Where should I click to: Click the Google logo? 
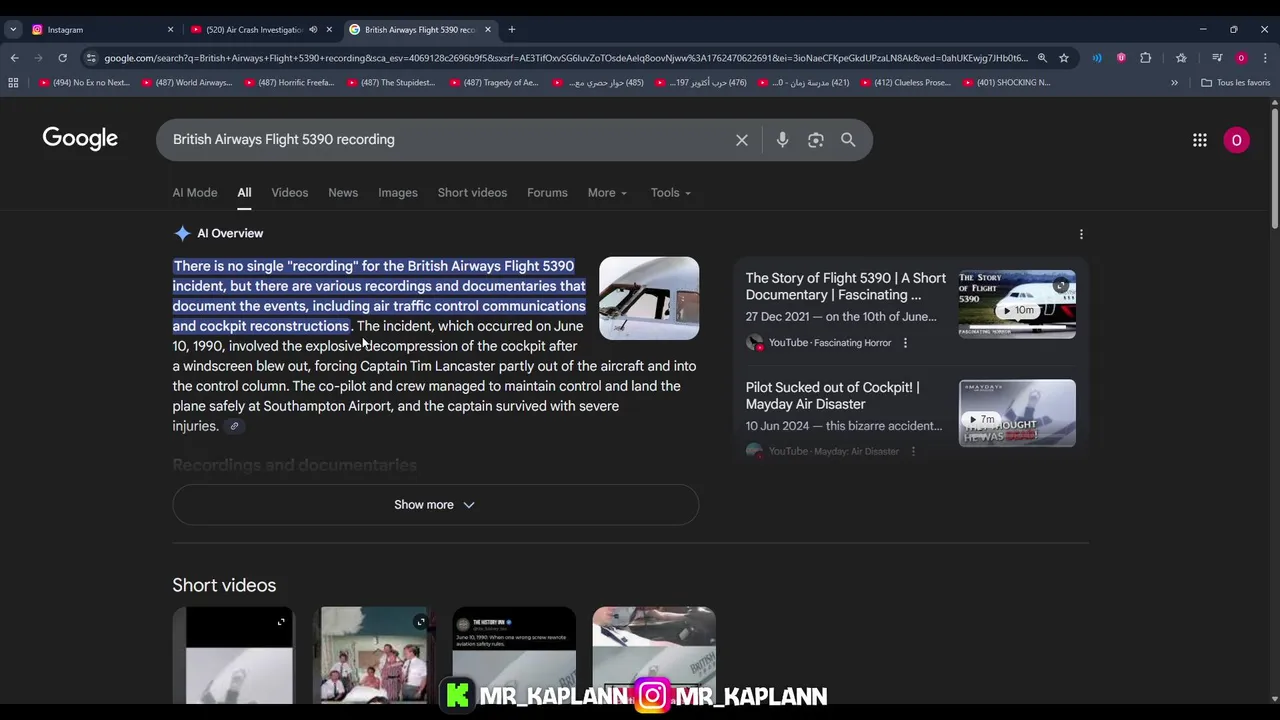pos(80,139)
